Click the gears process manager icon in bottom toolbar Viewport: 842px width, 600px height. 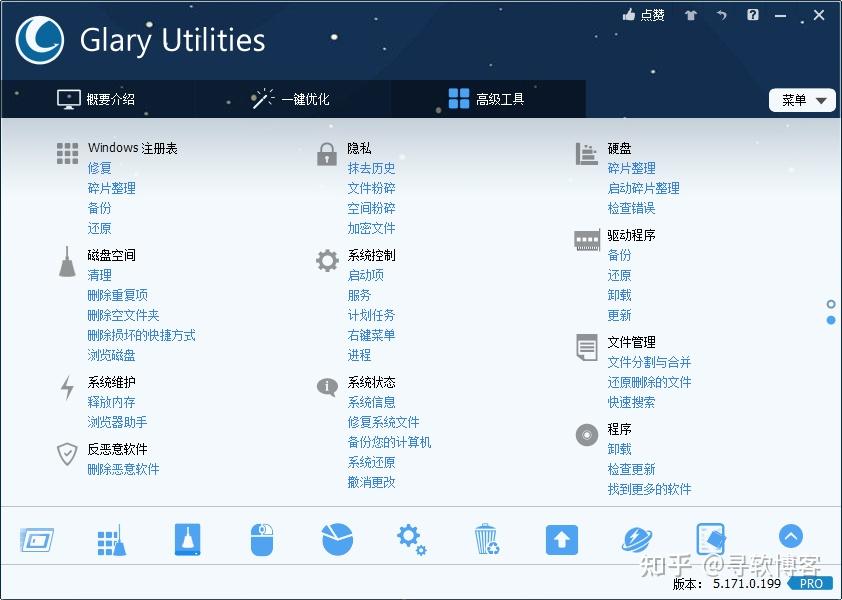[x=411, y=539]
